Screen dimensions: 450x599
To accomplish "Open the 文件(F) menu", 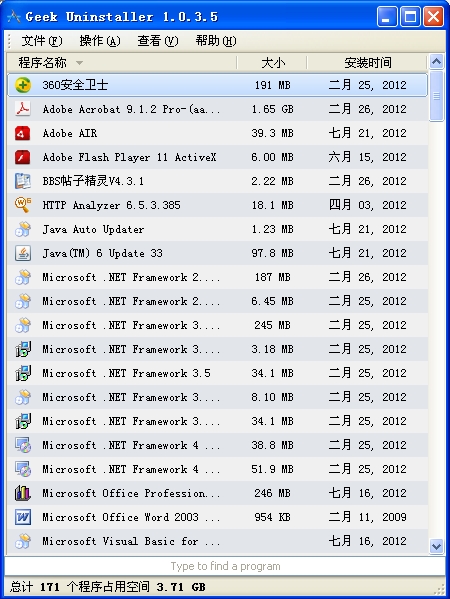I will pyautogui.click(x=42, y=40).
